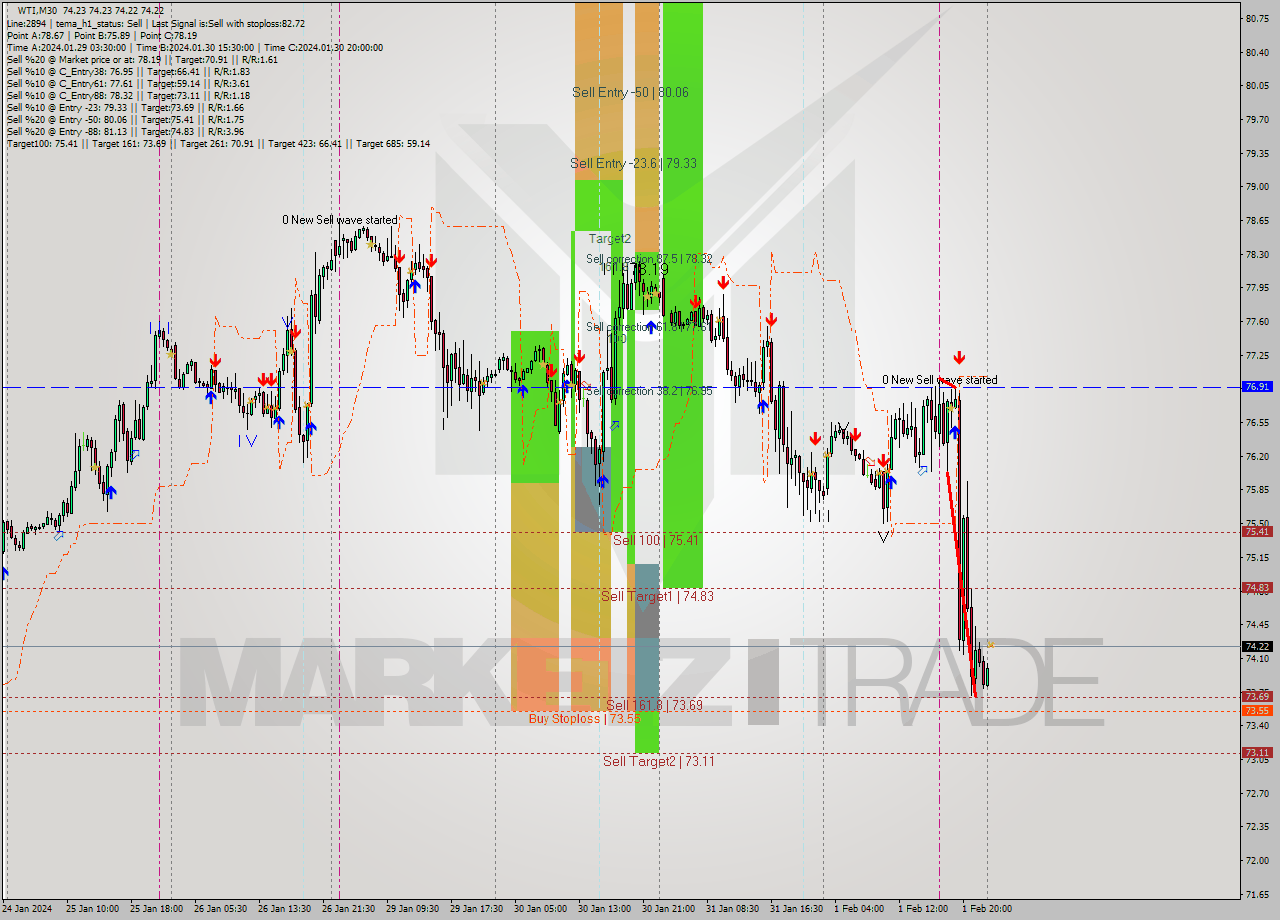
Task: Click the blue 76.91 price tag
Action: click(x=1257, y=386)
